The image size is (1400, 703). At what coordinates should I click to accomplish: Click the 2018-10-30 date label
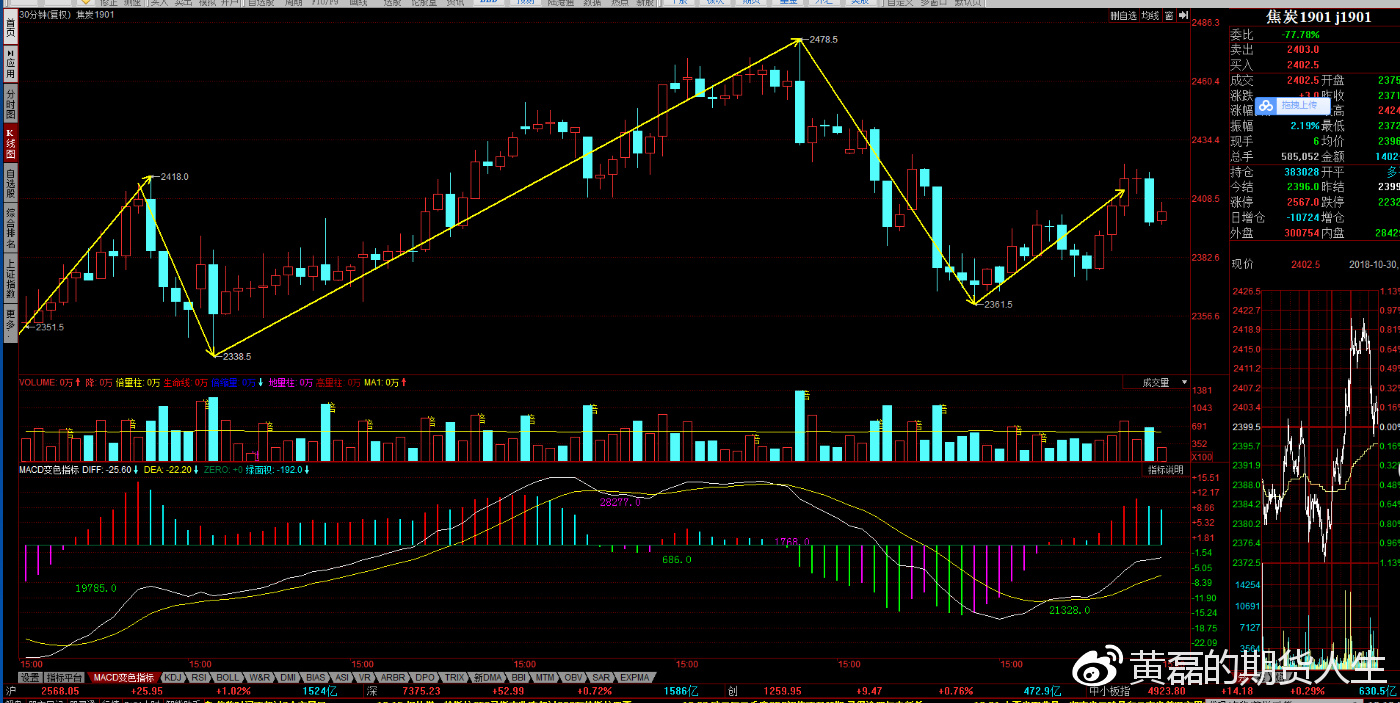(x=1374, y=264)
